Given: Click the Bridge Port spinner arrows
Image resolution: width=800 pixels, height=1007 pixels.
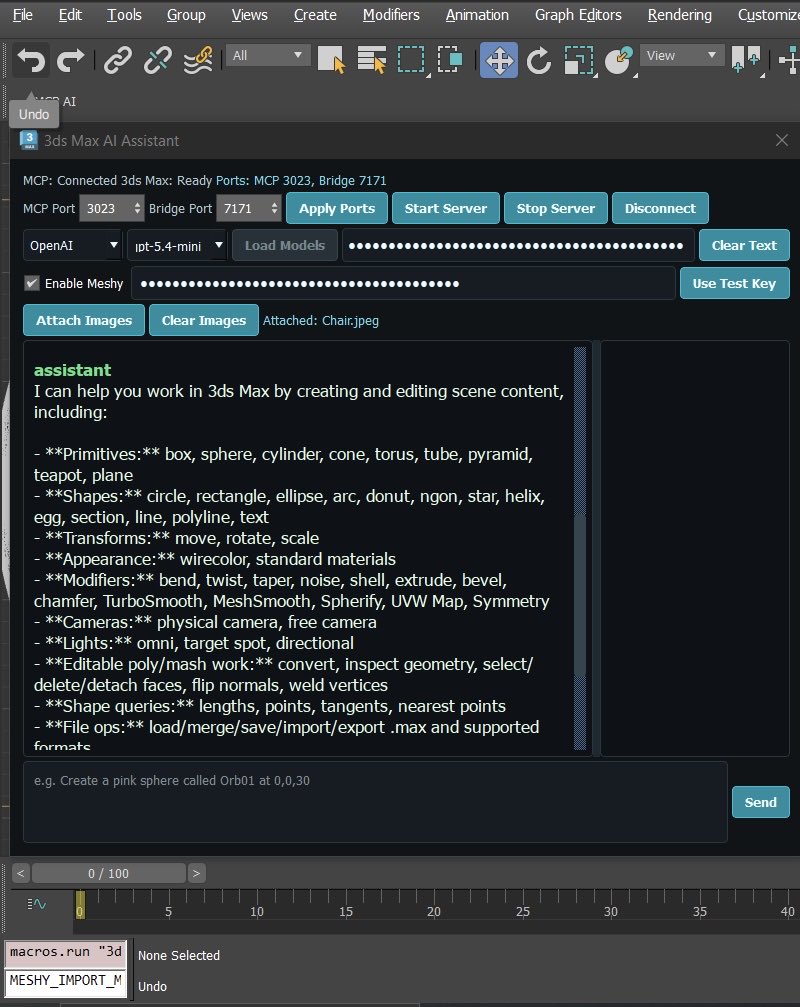Looking at the screenshot, I should pyautogui.click(x=274, y=208).
